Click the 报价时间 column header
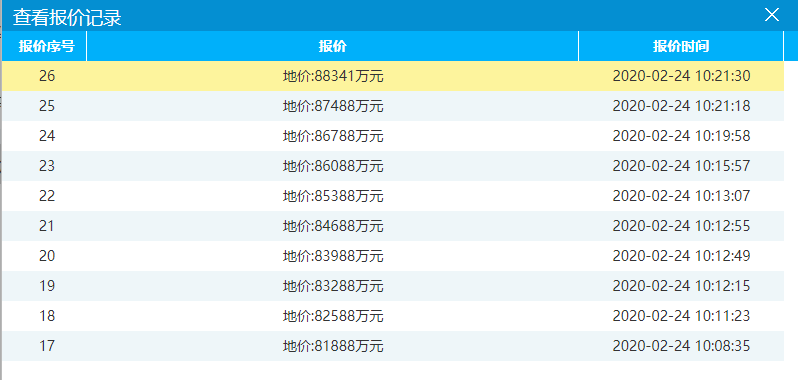This screenshot has height=380, width=798. pos(681,46)
